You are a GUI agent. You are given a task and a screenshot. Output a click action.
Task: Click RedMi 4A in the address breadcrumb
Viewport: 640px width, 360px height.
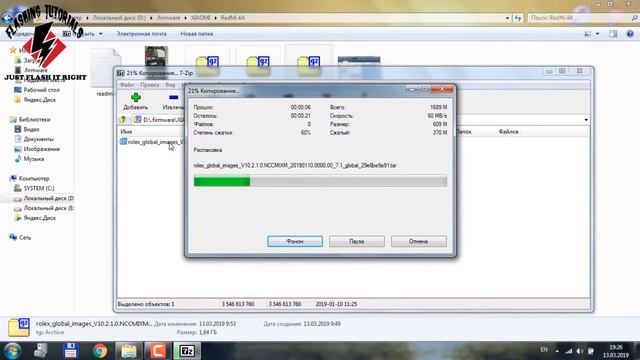(x=233, y=18)
